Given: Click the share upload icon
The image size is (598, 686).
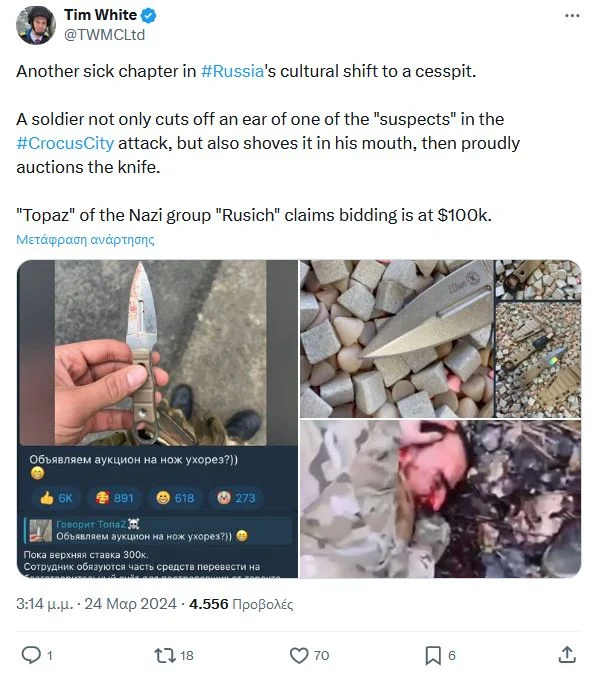Looking at the screenshot, I should click(567, 655).
